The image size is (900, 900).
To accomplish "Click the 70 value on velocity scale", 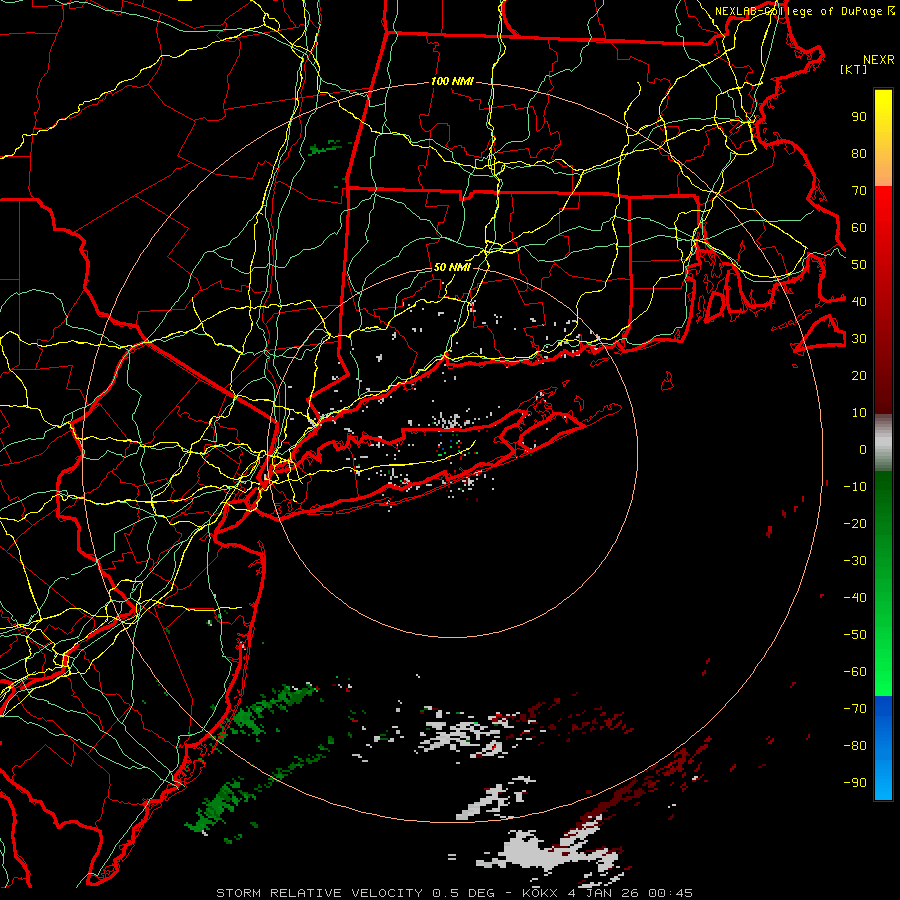I will (x=859, y=191).
